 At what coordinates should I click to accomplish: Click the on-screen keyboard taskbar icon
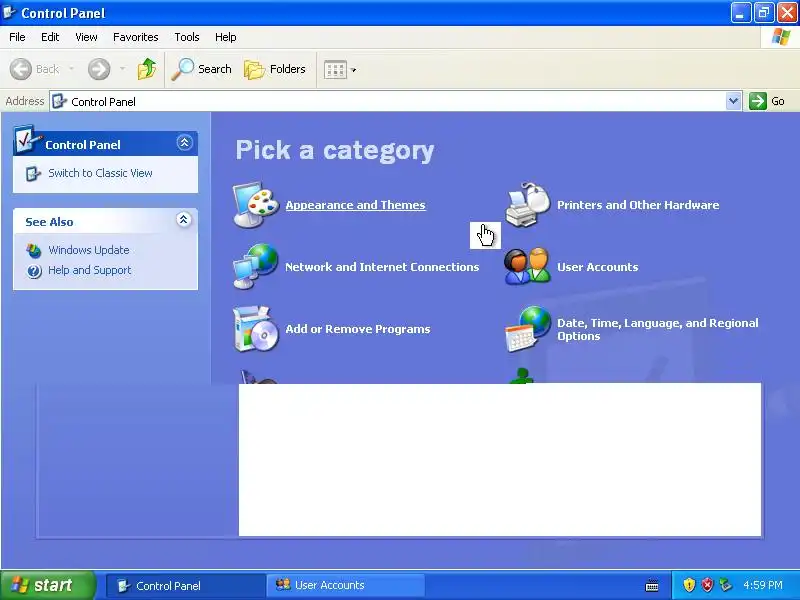652,585
